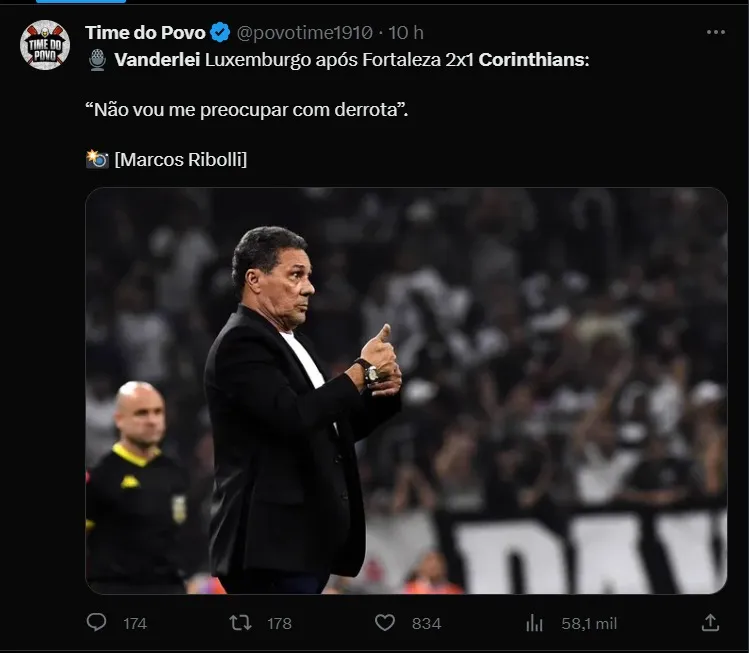Click the microphone emoji before "Vanderlei"

point(97,60)
